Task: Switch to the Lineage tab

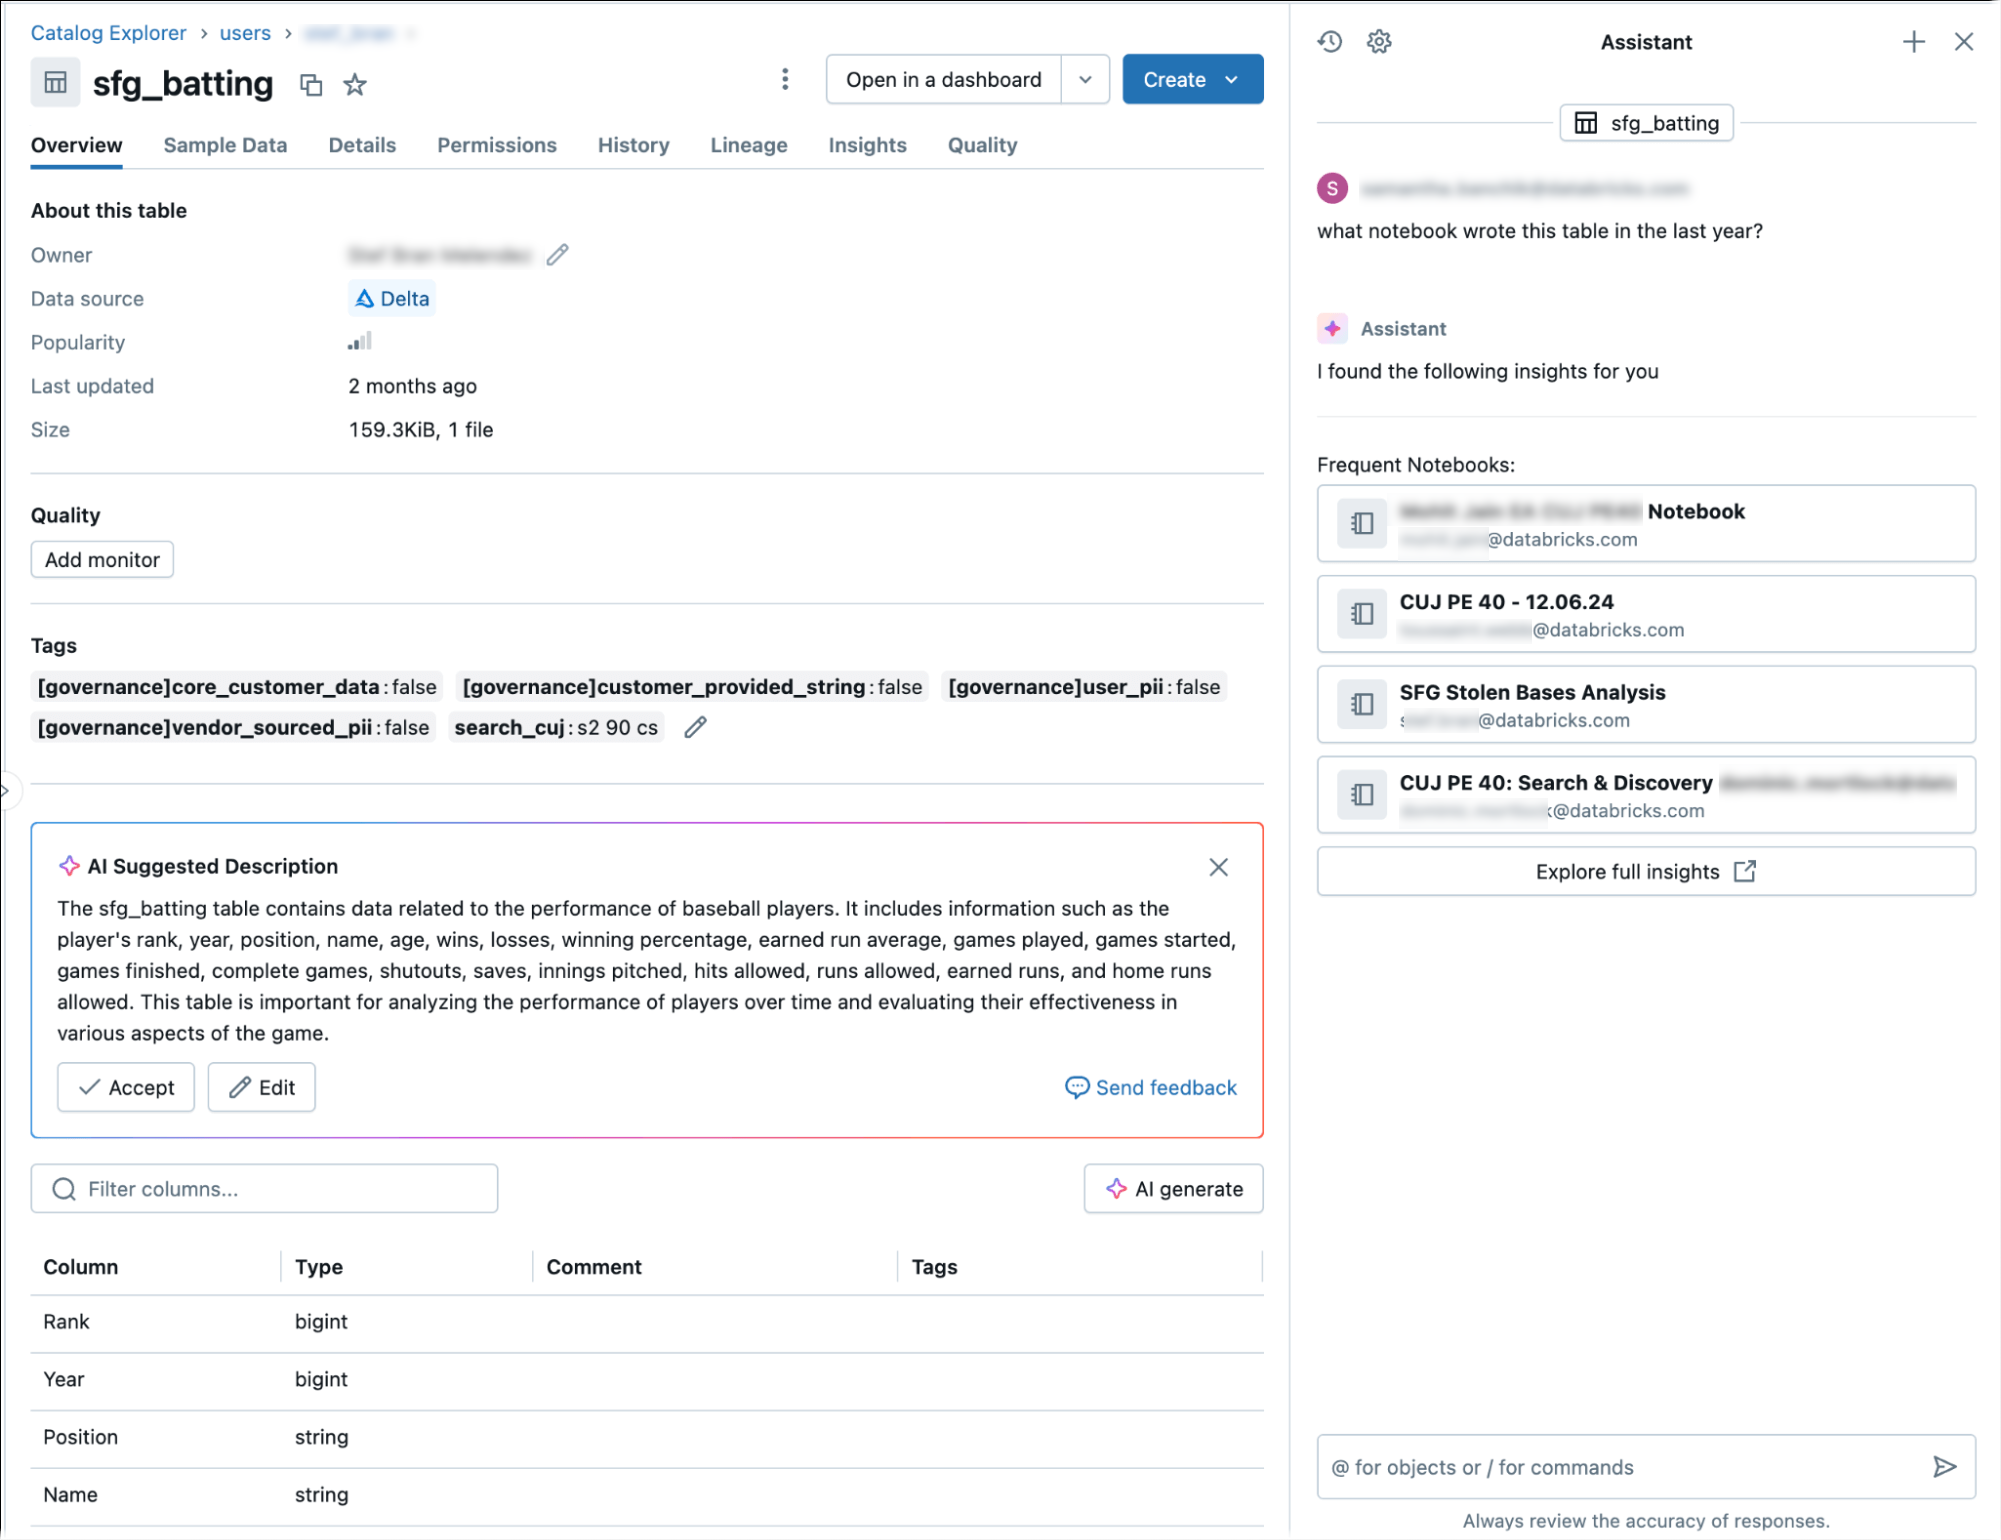Action: tap(746, 144)
